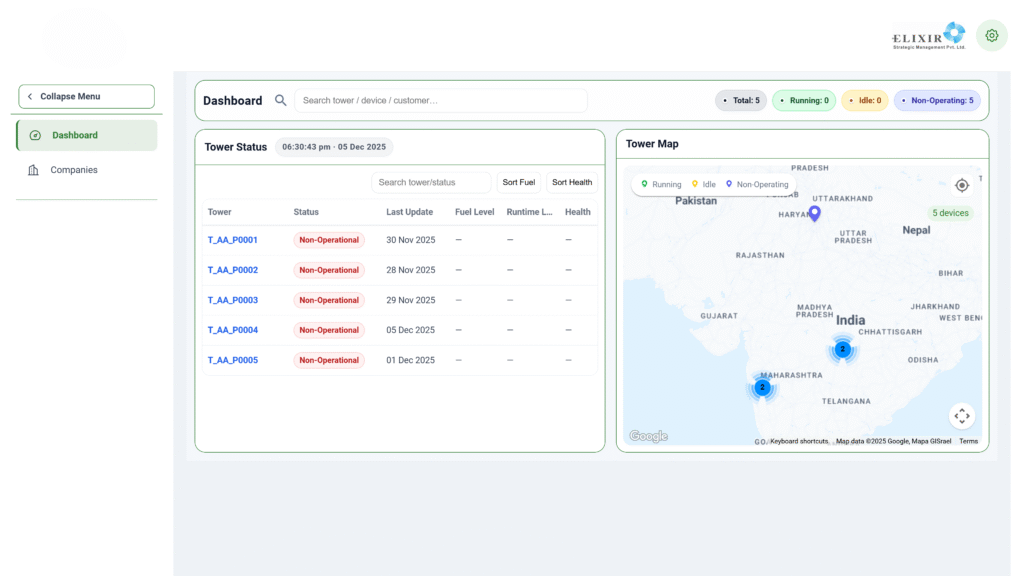Sort towers by health
Image resolution: width=1024 pixels, height=576 pixels.
(572, 182)
